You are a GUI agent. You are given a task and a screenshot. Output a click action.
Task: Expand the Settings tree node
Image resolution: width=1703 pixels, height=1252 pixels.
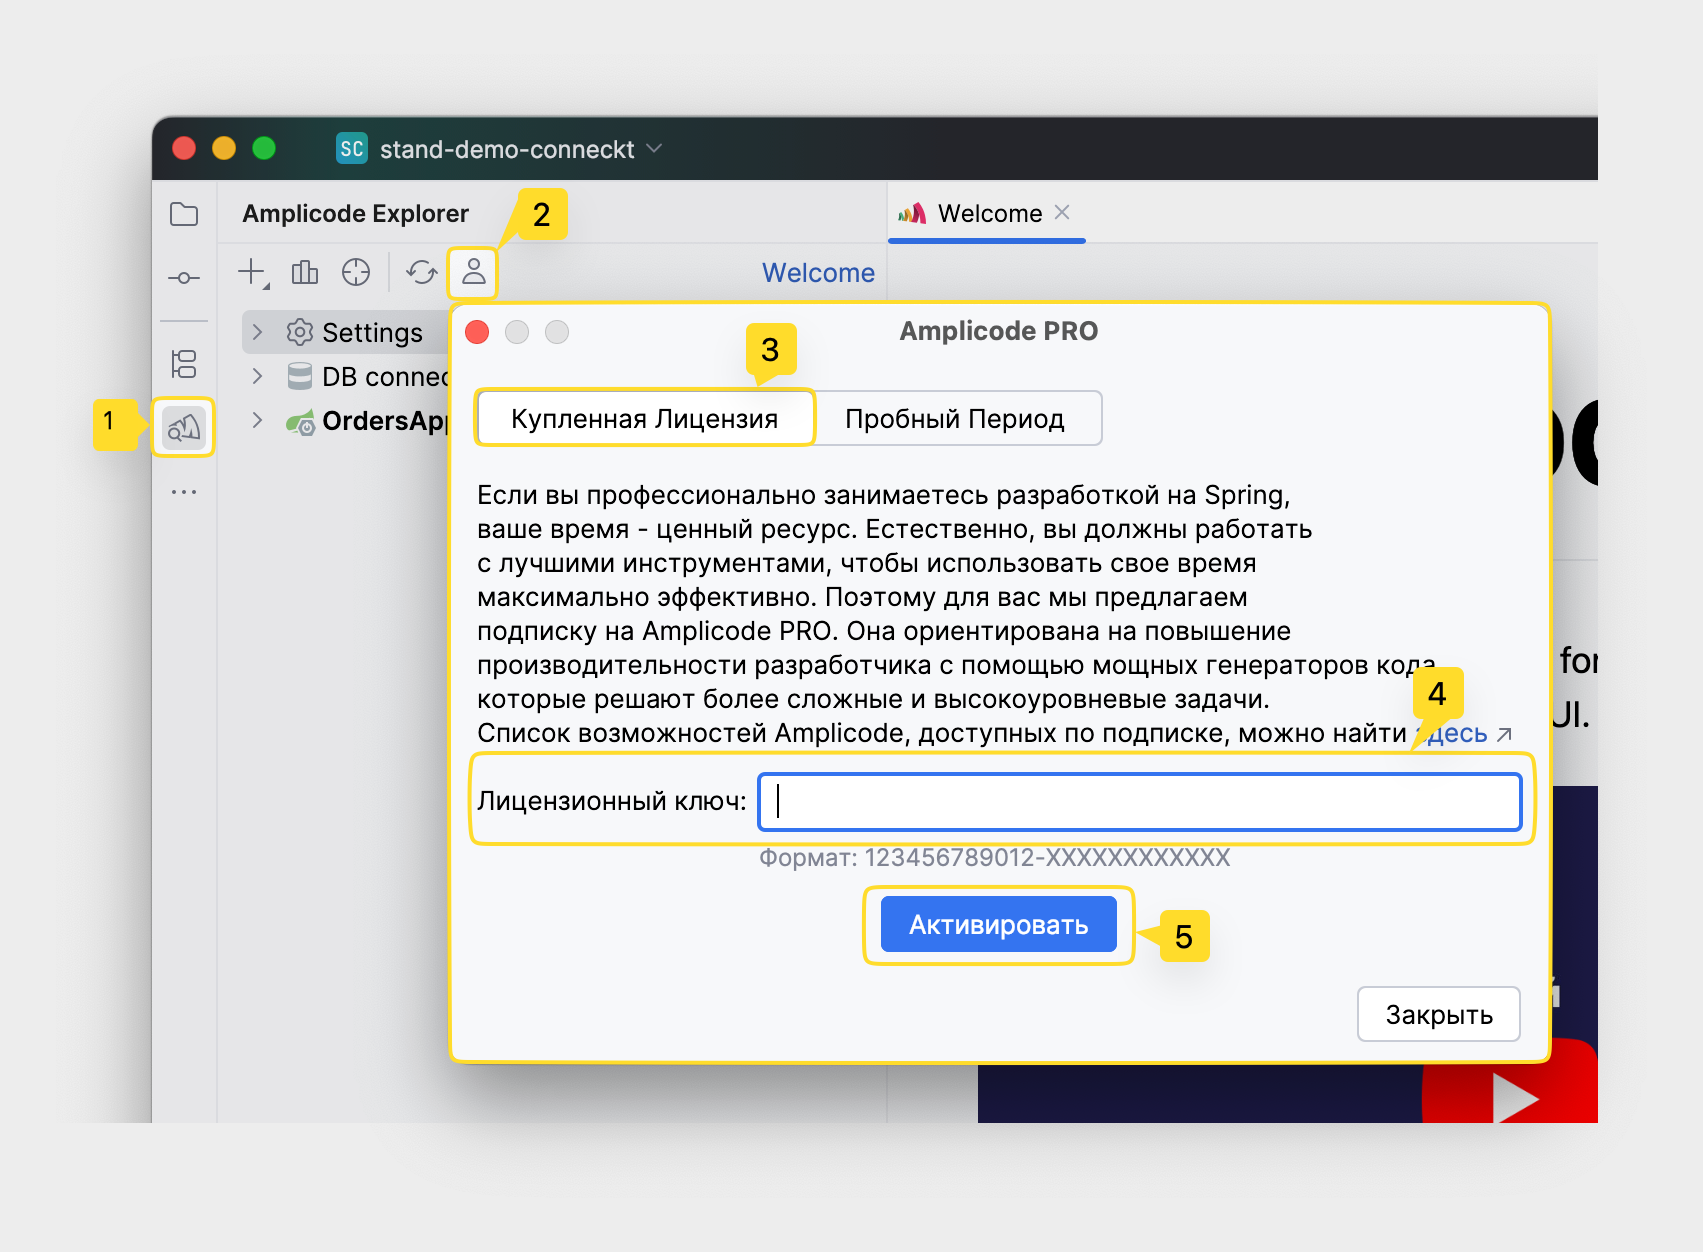[x=258, y=332]
